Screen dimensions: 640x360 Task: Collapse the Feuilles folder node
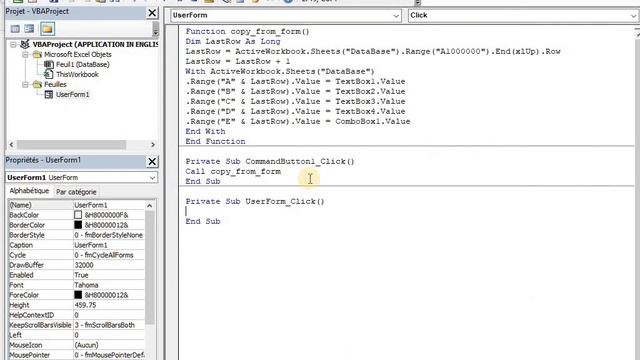pos(25,84)
